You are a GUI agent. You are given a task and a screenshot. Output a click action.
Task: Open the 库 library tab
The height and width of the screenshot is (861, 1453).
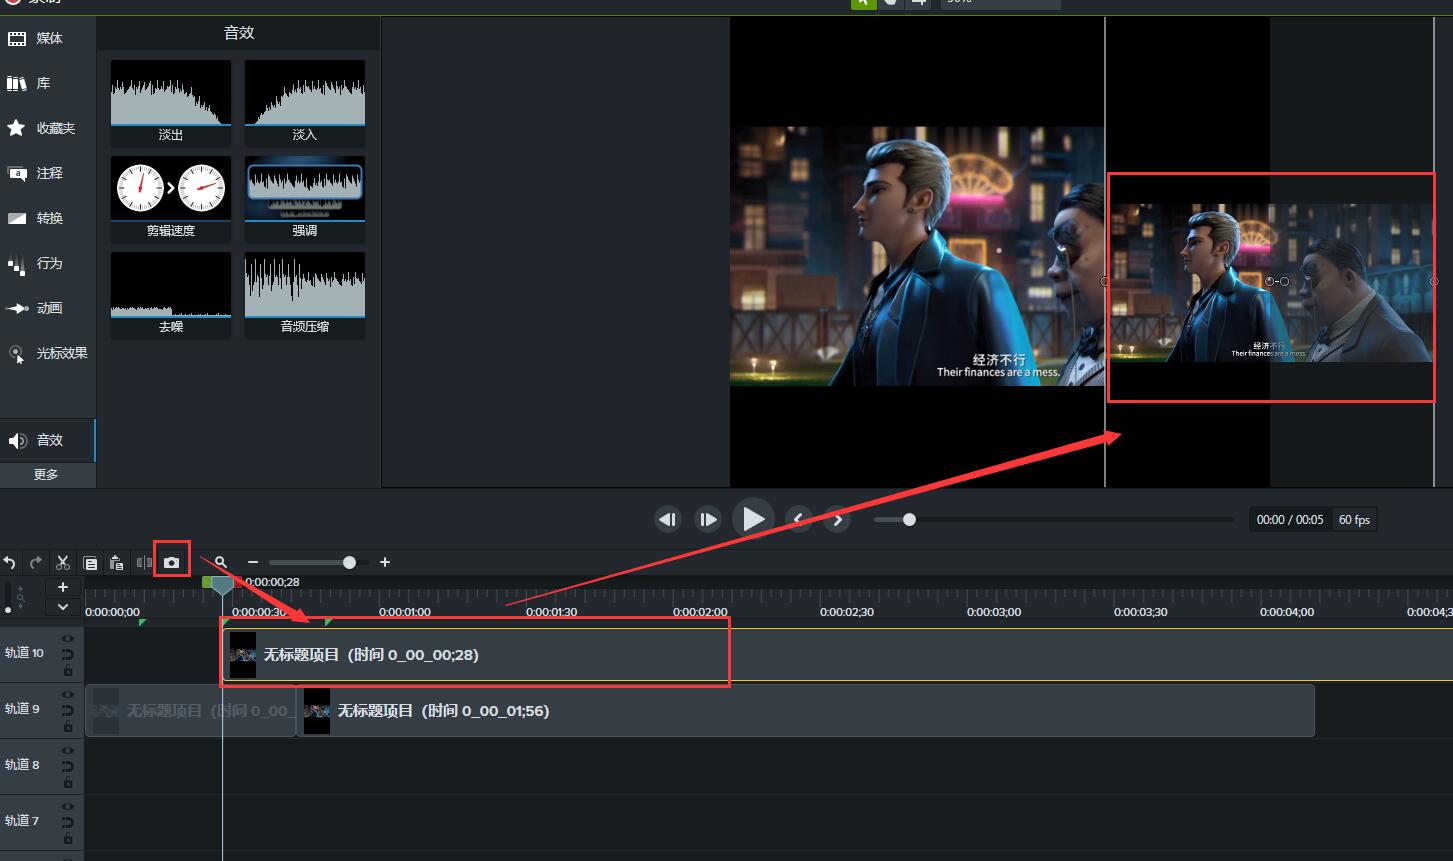tap(48, 83)
